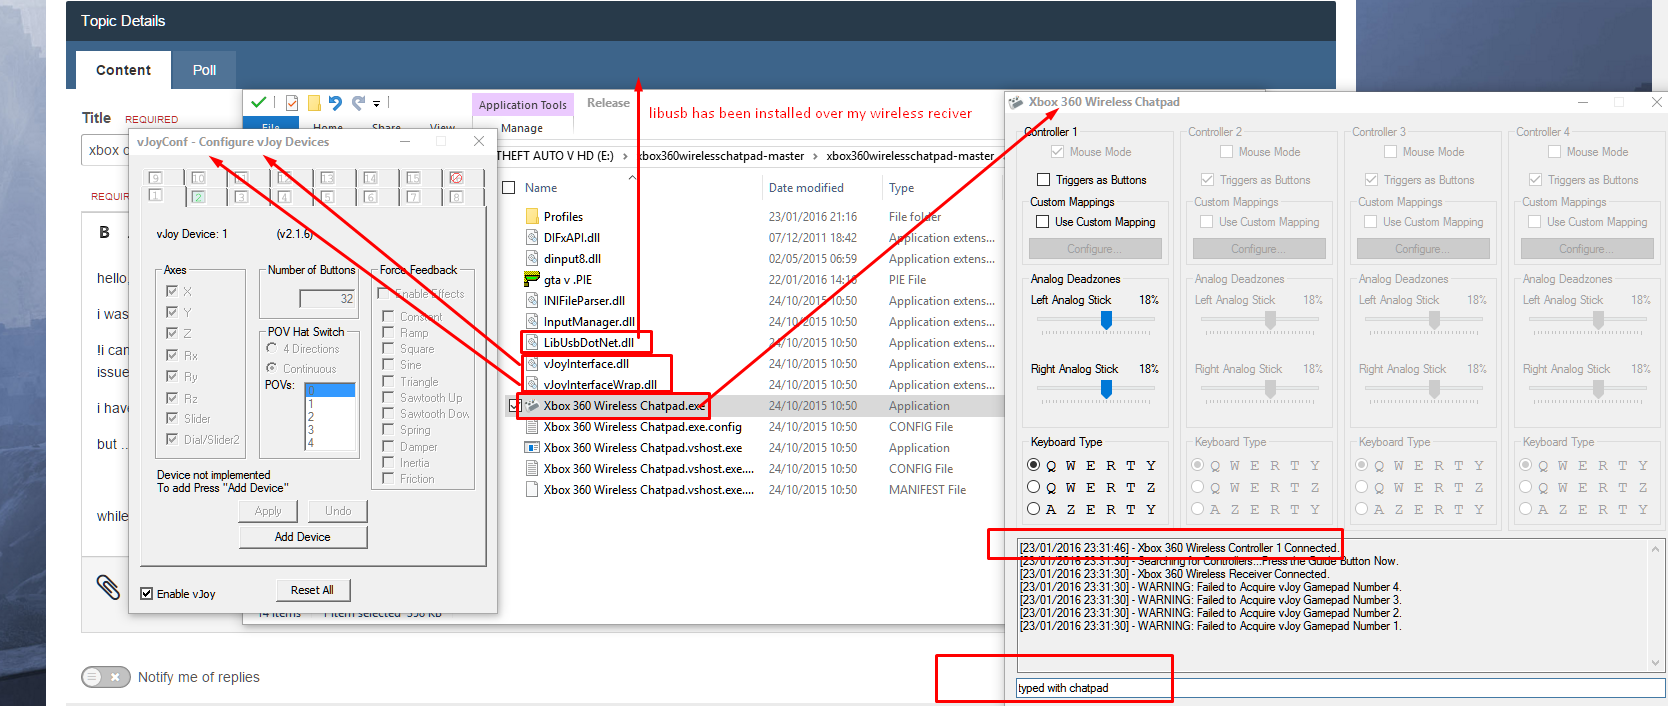
Task: Open the Manage ribbon tab
Action: coord(522,128)
